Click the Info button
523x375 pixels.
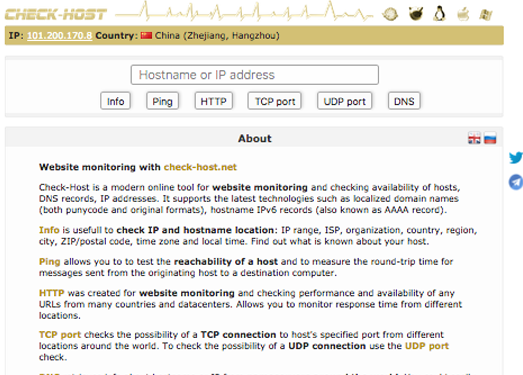tap(115, 101)
